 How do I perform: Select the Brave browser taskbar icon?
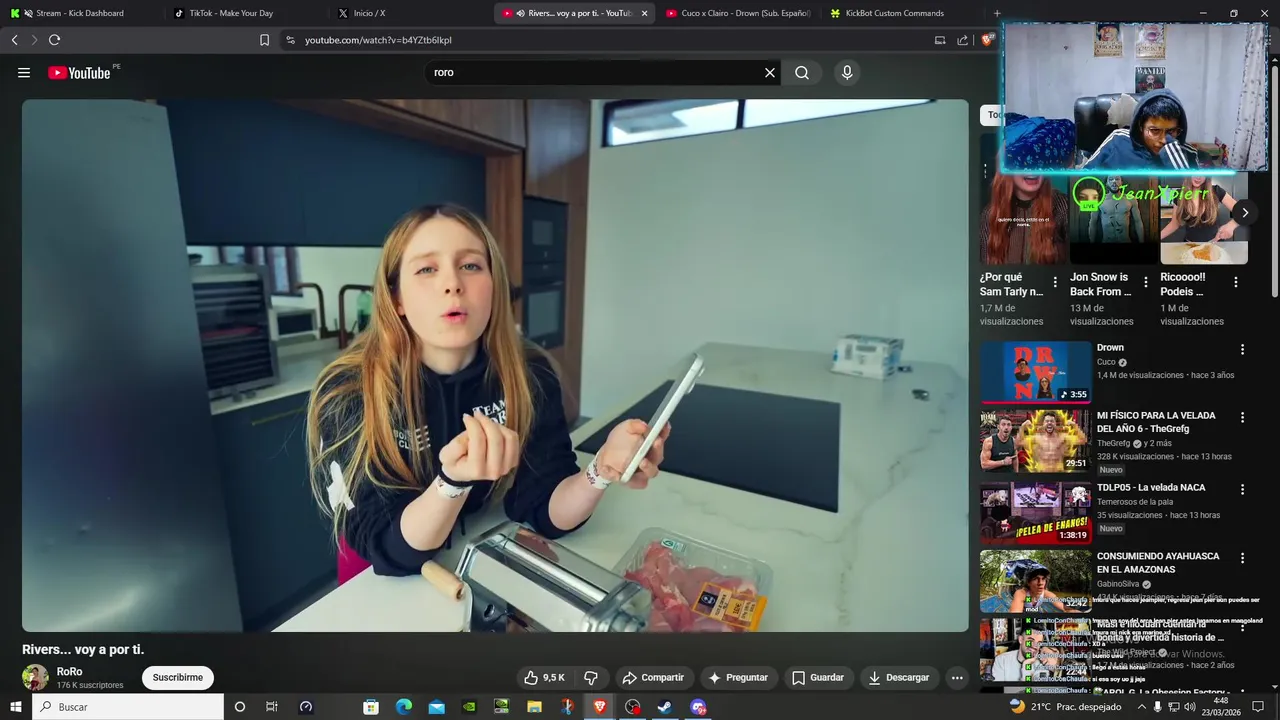pos(600,707)
